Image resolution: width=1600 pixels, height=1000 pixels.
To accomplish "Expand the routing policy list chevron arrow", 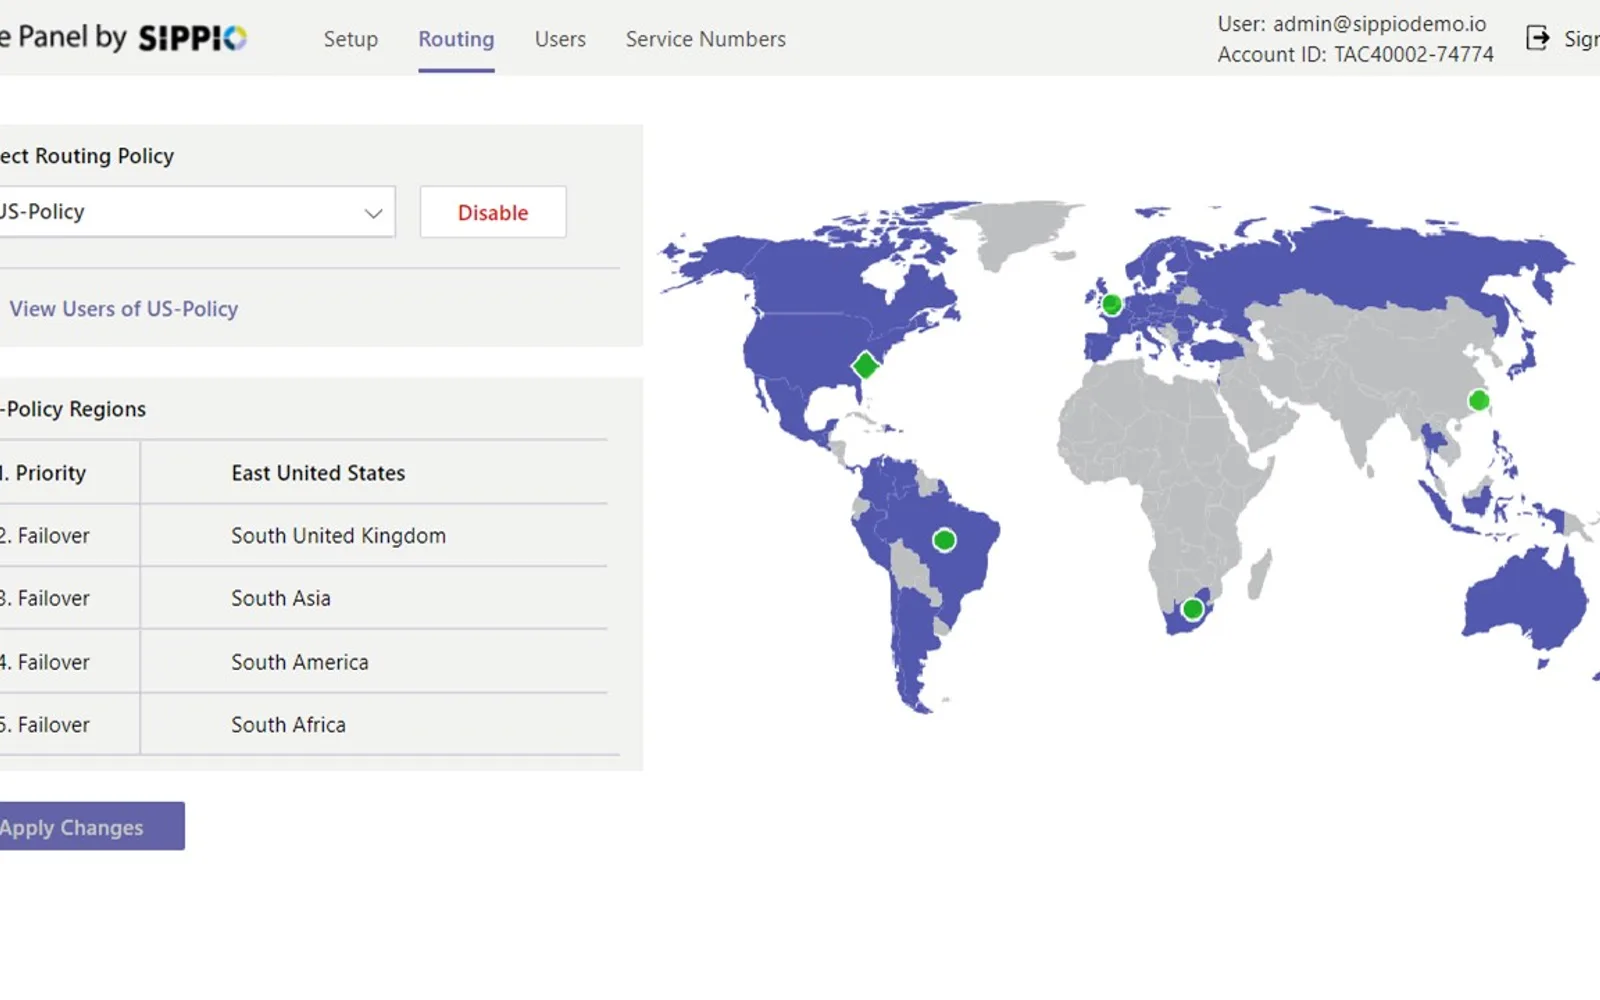I will click(x=374, y=213).
